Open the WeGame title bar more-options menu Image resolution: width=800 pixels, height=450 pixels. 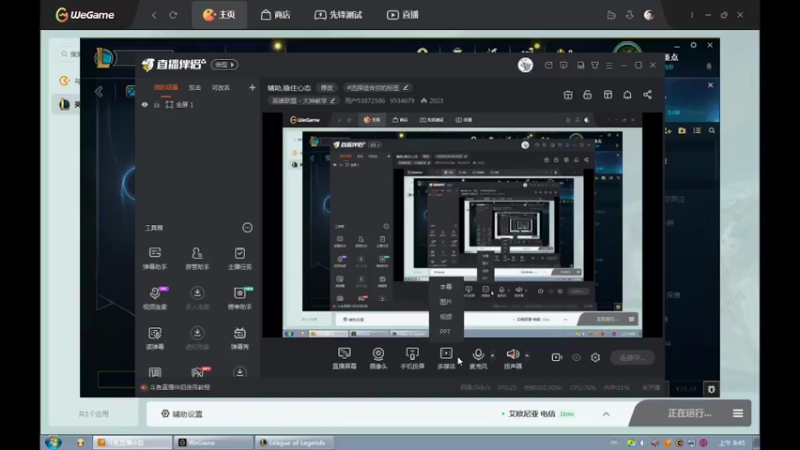[692, 15]
